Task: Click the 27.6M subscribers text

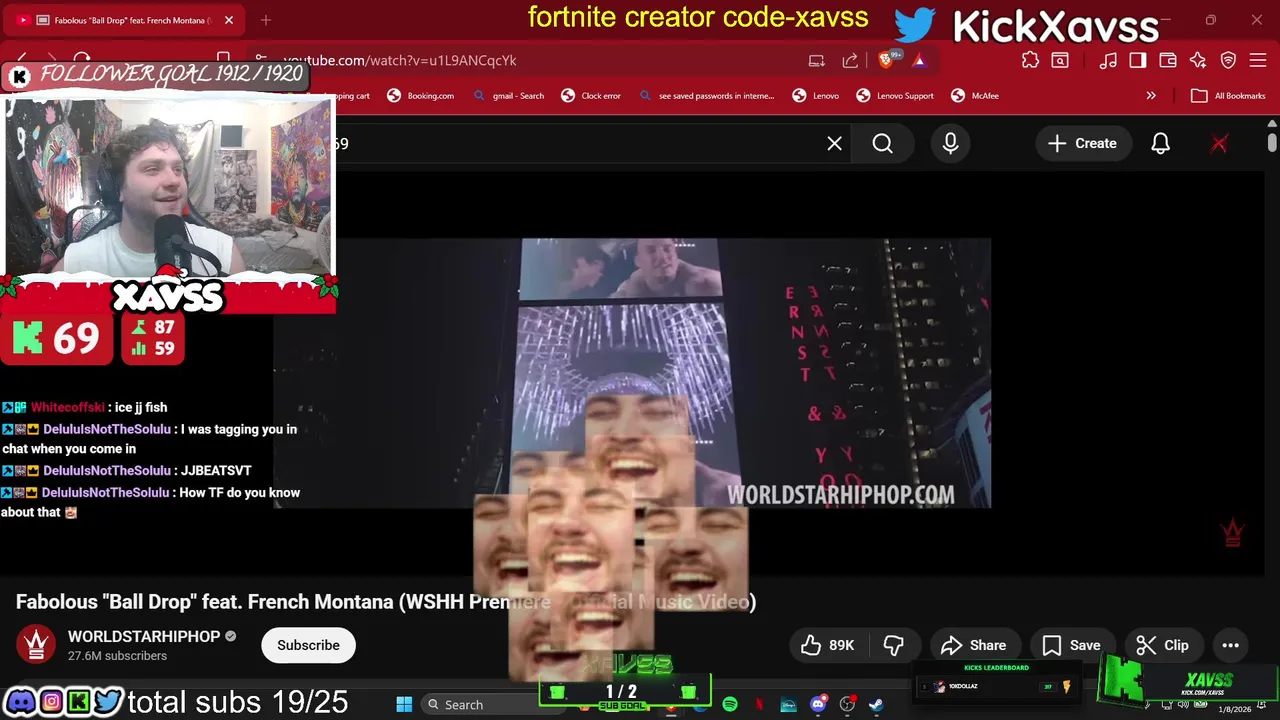Action: [117, 656]
